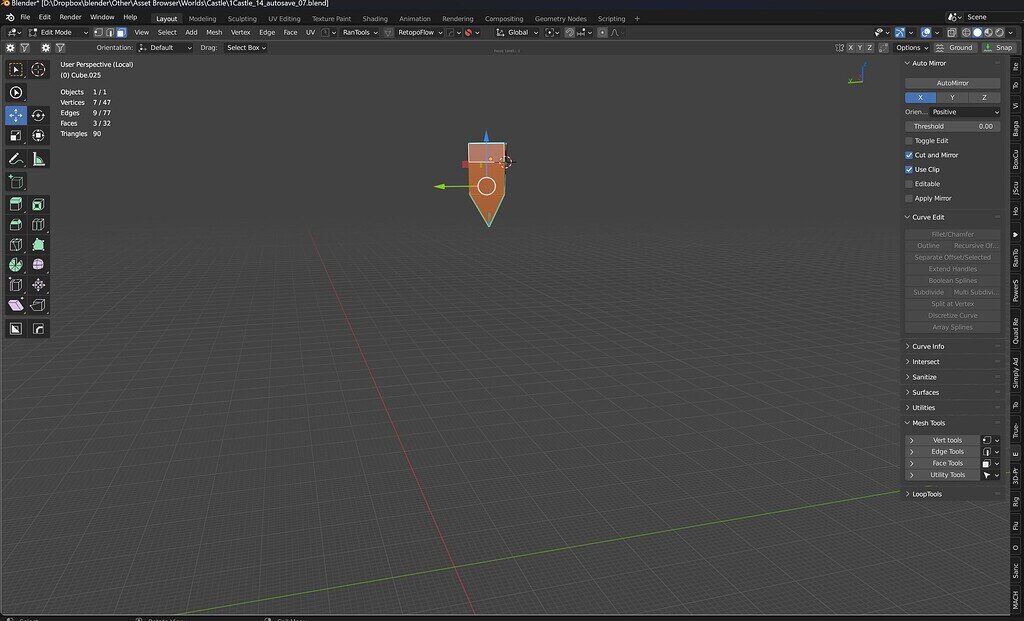This screenshot has width=1024, height=621.
Task: Open the Orientation dropdown showing Default
Action: click(165, 47)
